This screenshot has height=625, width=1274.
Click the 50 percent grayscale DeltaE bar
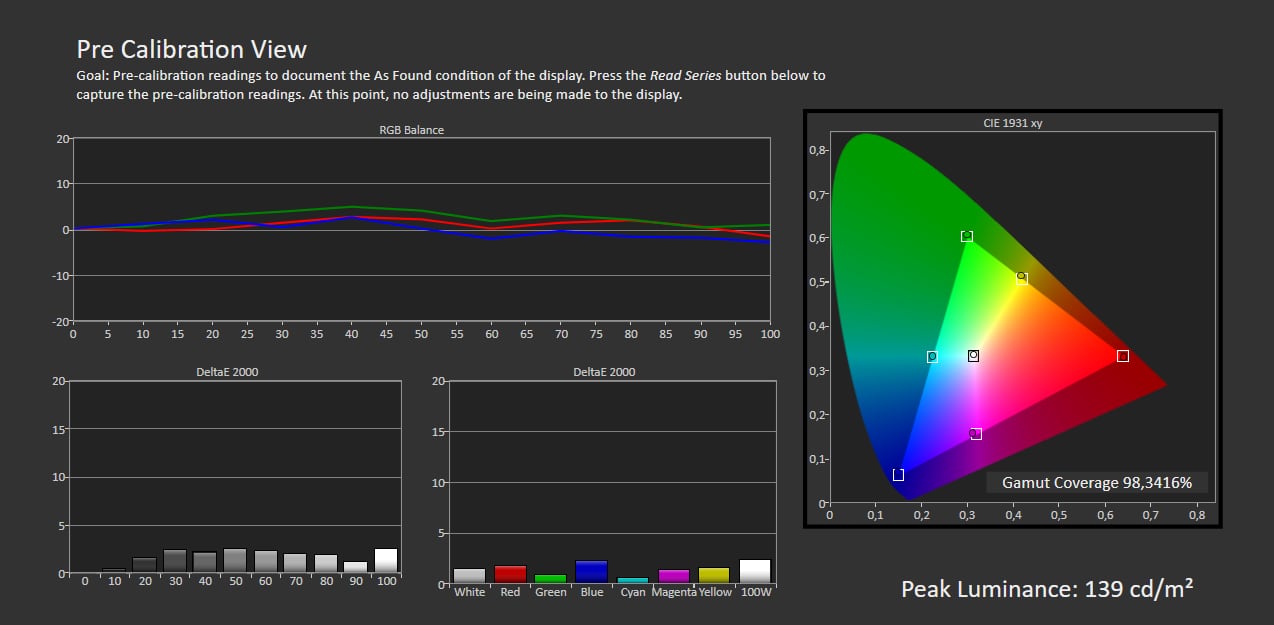[235, 561]
